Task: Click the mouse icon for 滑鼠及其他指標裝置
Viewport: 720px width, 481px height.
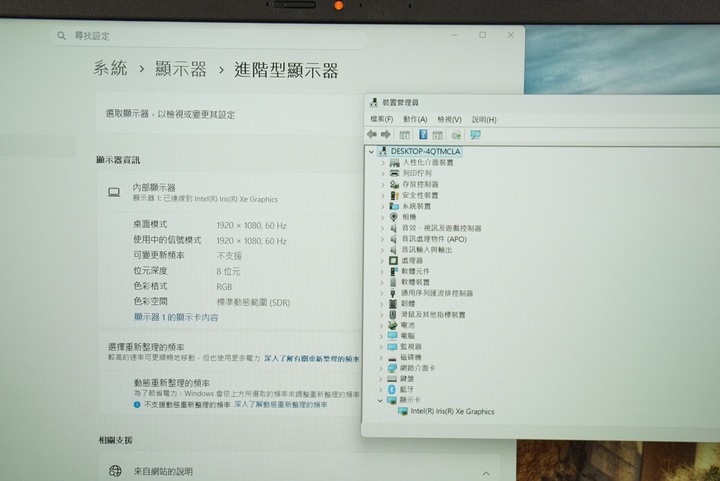Action: coord(393,314)
